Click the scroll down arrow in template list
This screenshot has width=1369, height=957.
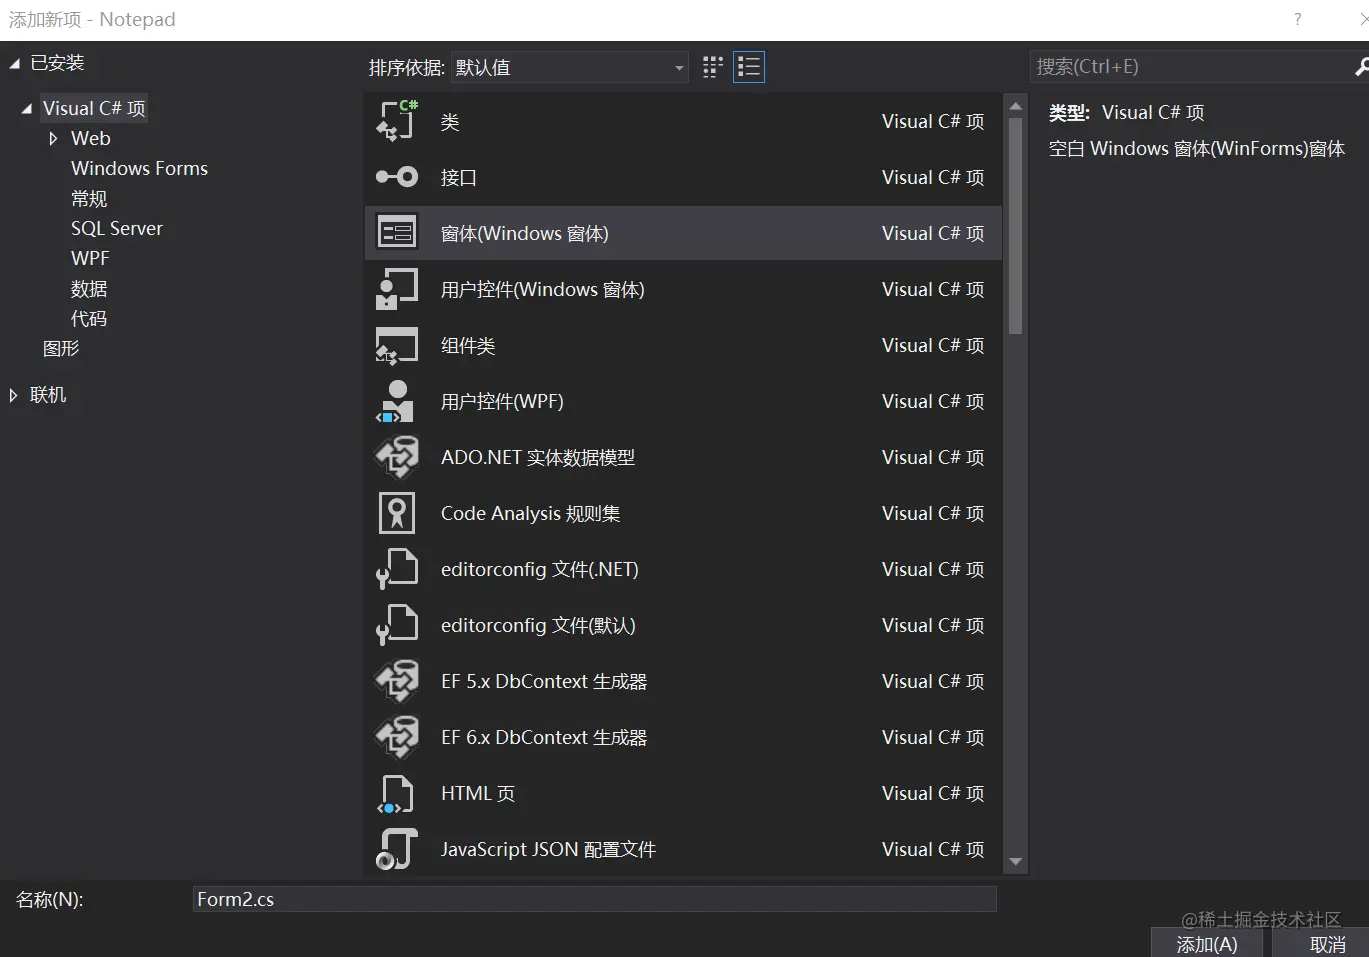point(1016,861)
